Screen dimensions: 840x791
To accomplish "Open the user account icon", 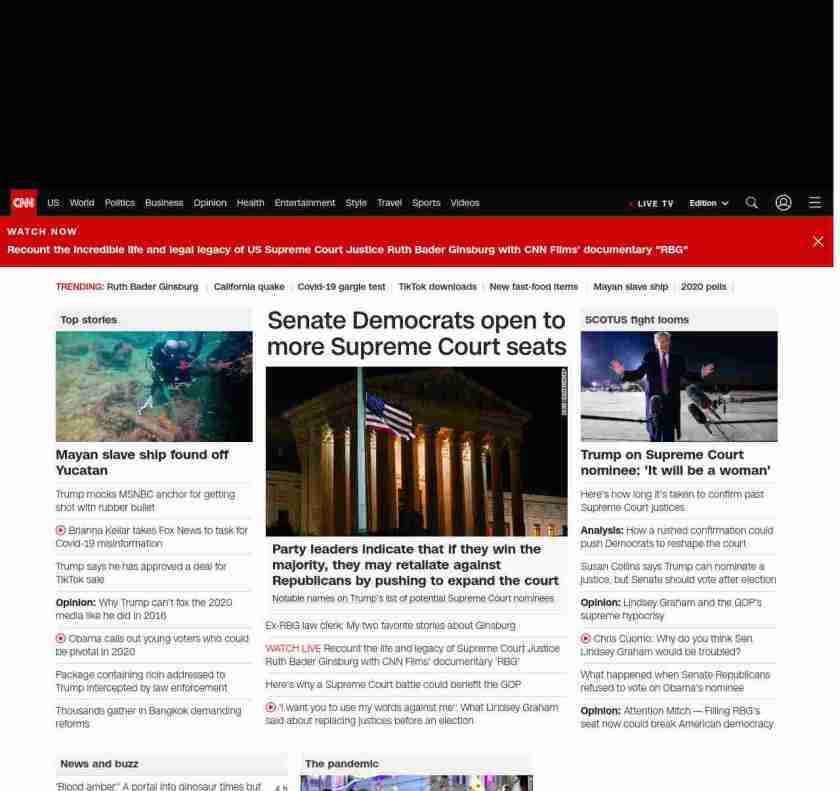I will coord(783,203).
